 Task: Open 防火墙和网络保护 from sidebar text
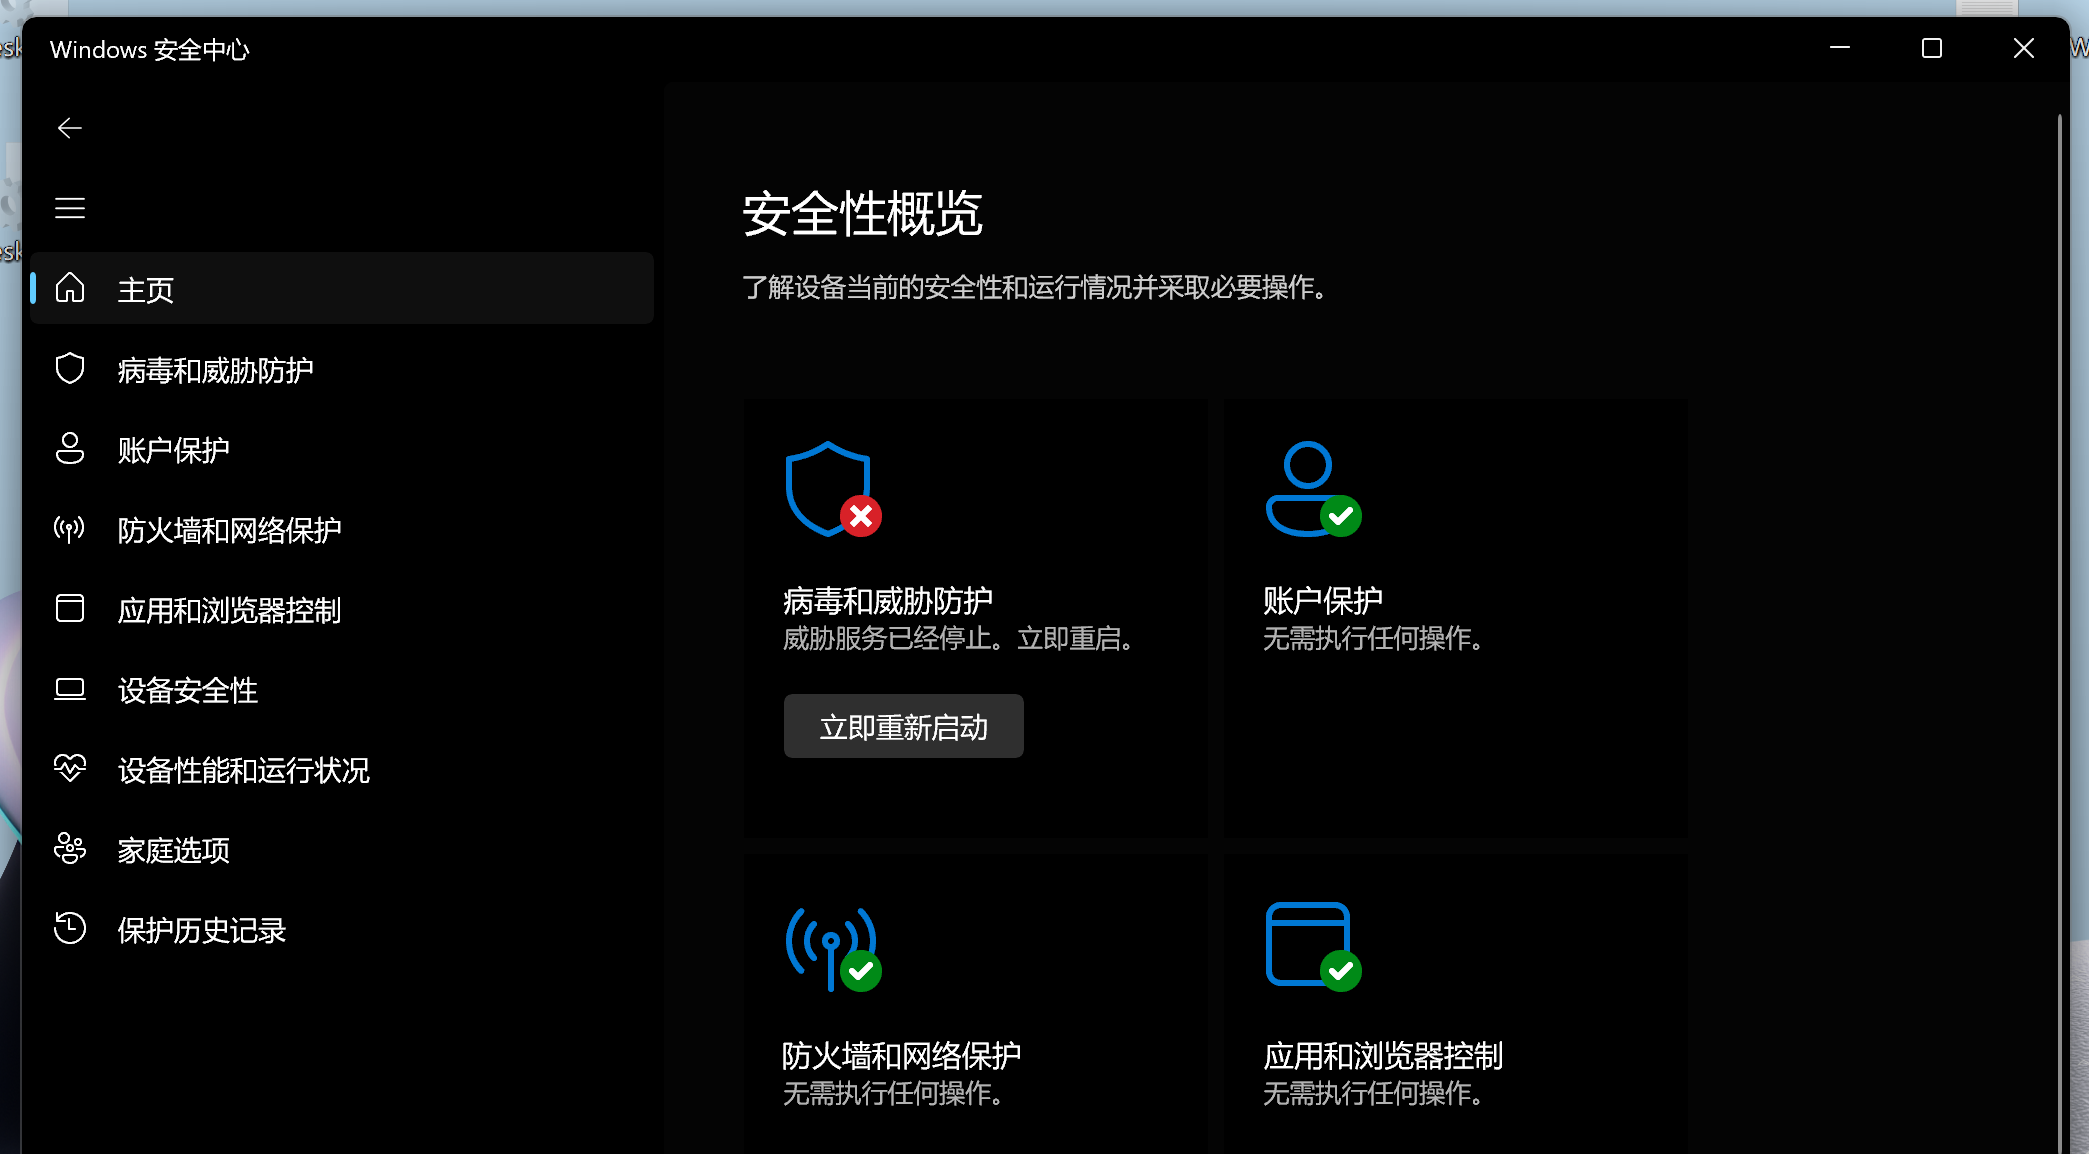coord(230,531)
